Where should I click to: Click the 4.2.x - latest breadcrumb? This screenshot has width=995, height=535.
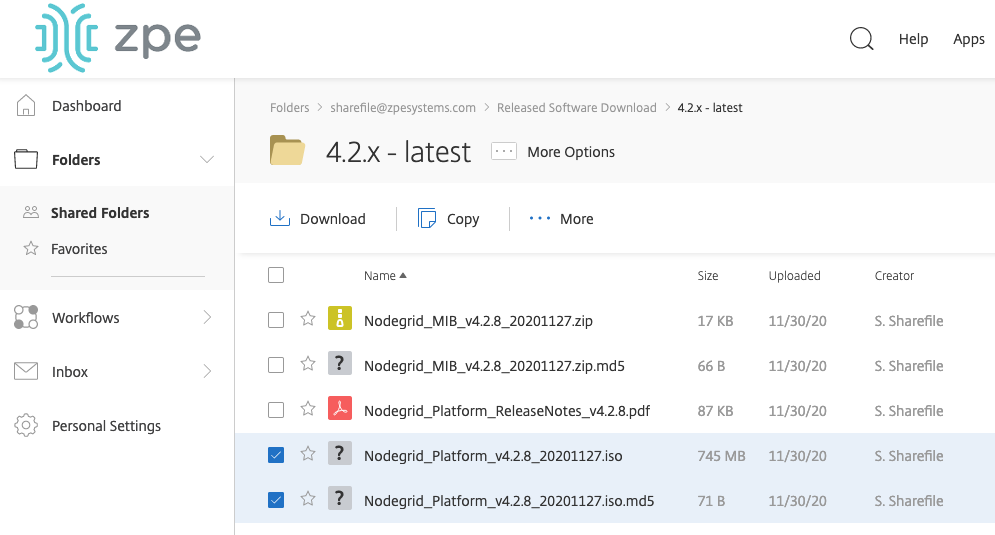709,108
